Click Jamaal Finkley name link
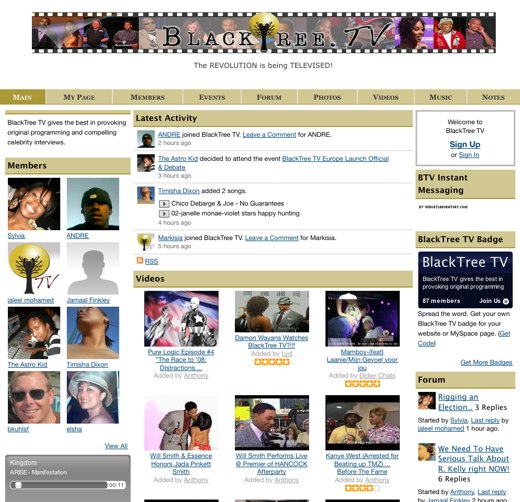The width and height of the screenshot is (520, 502). coord(88,300)
